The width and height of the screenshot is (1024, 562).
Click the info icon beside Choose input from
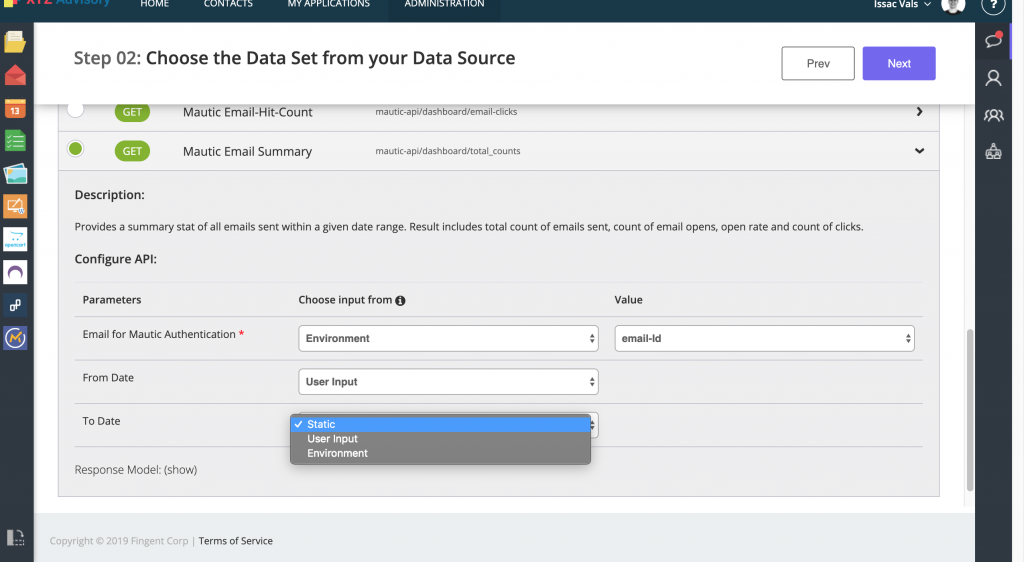(400, 300)
